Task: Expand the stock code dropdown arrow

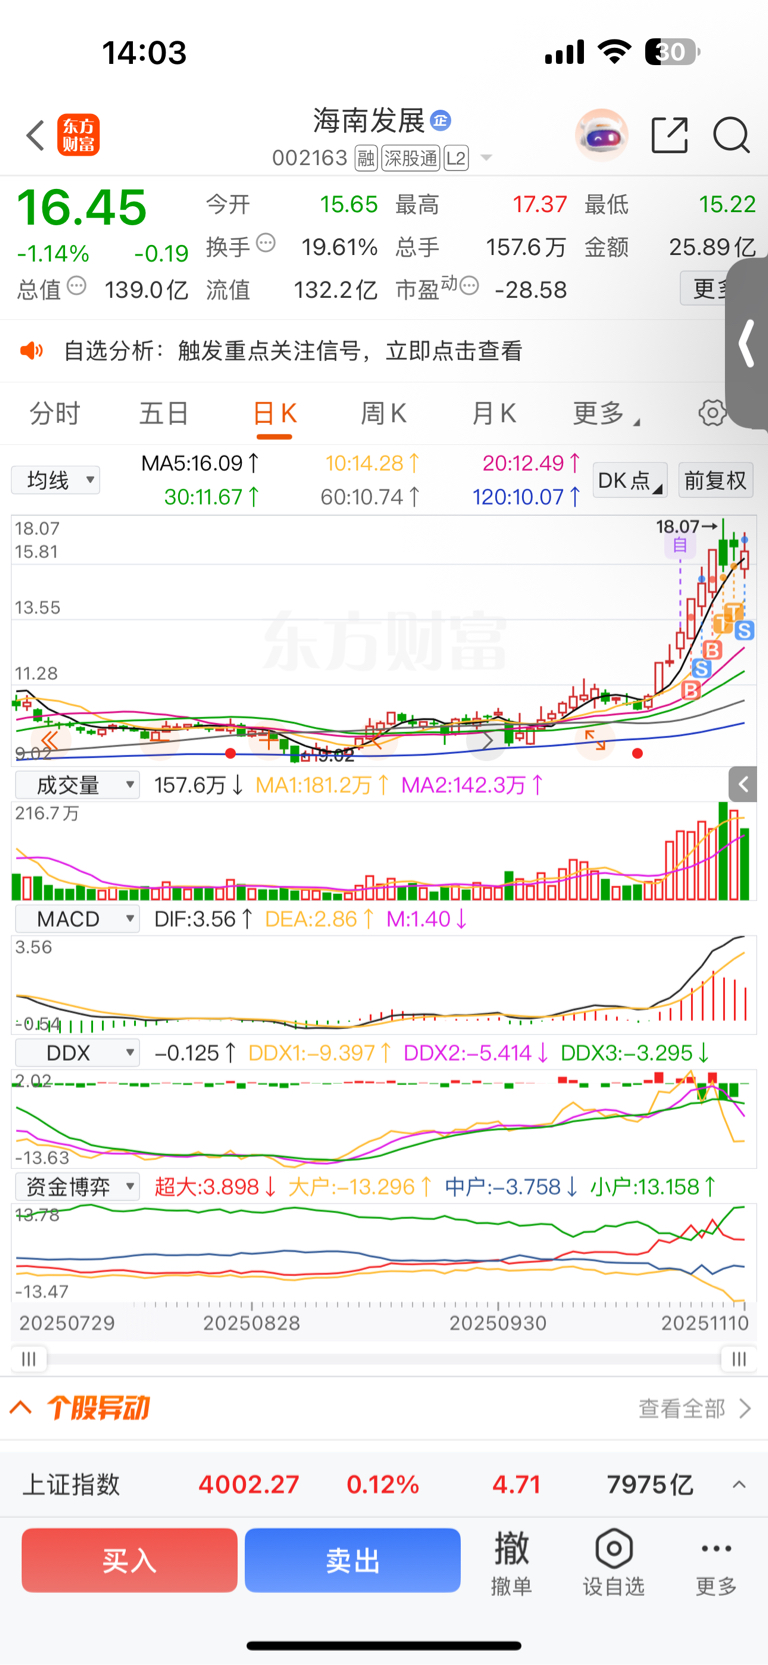Action: point(486,158)
